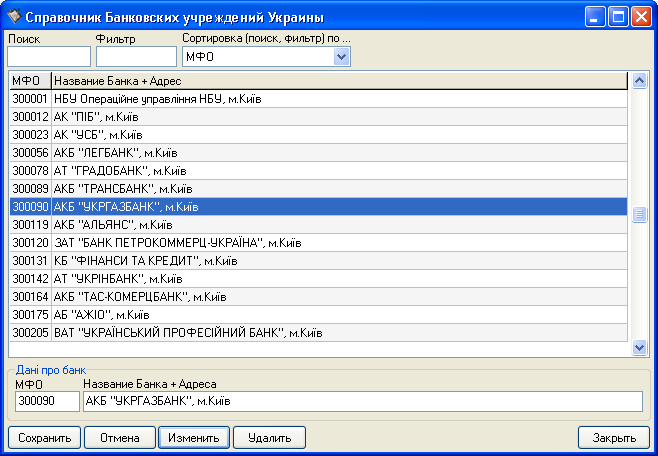Click the vertical scrollbar thumb
The height and width of the screenshot is (456, 658).
click(640, 215)
